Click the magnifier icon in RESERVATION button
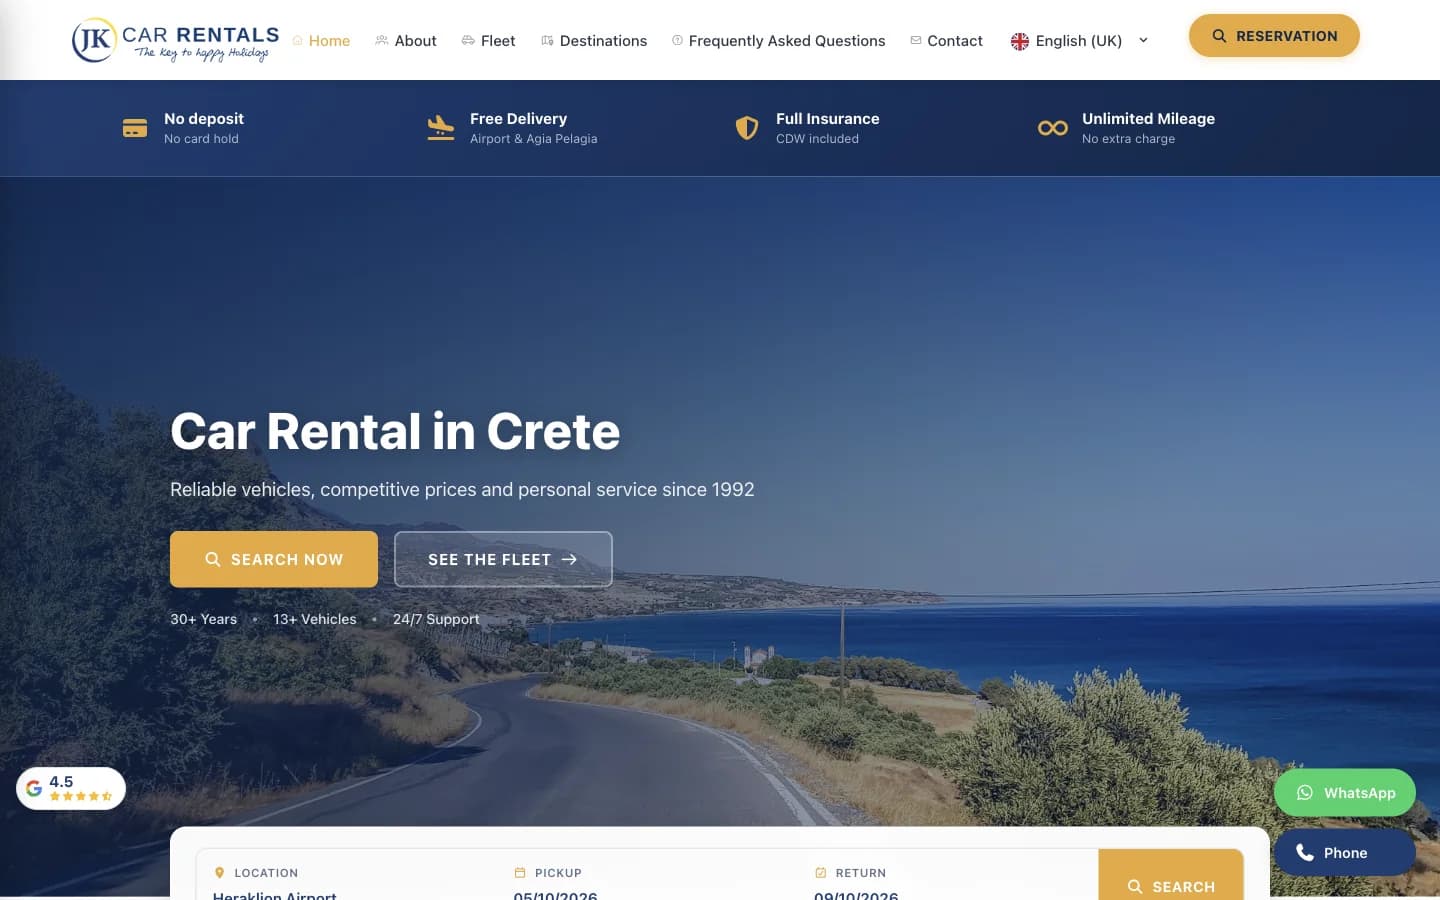 click(x=1219, y=36)
